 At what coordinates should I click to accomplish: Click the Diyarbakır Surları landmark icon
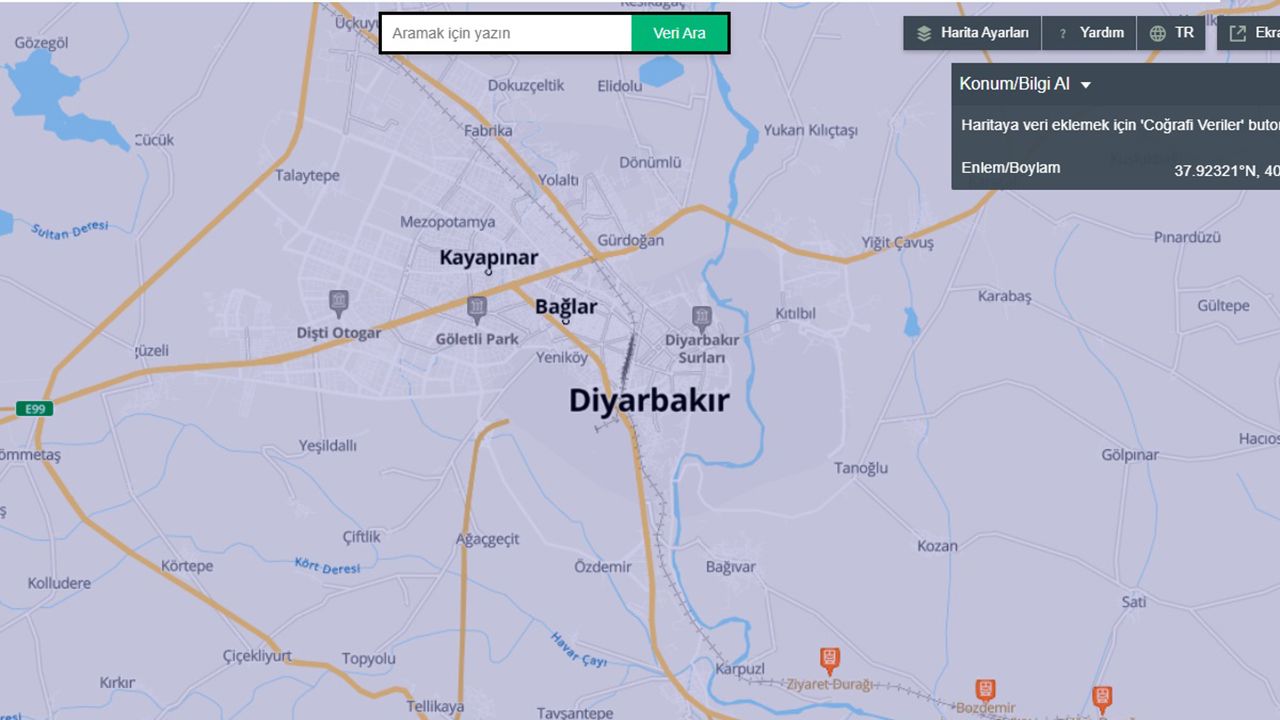702,318
